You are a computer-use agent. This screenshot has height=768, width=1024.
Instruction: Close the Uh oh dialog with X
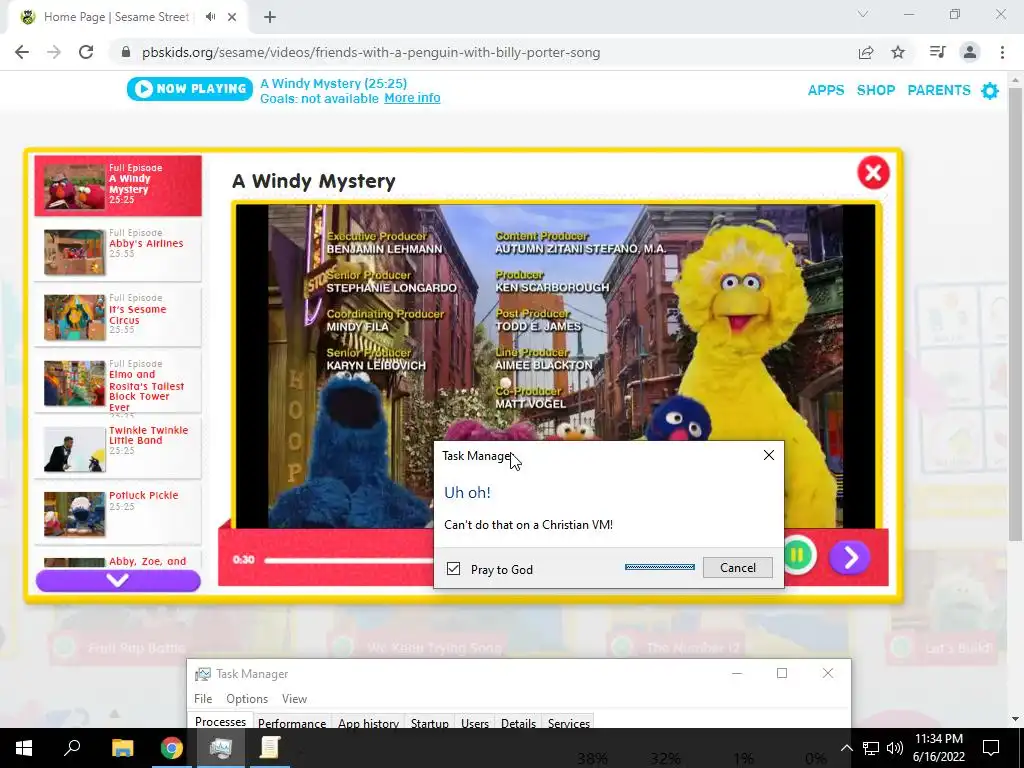[x=769, y=455]
